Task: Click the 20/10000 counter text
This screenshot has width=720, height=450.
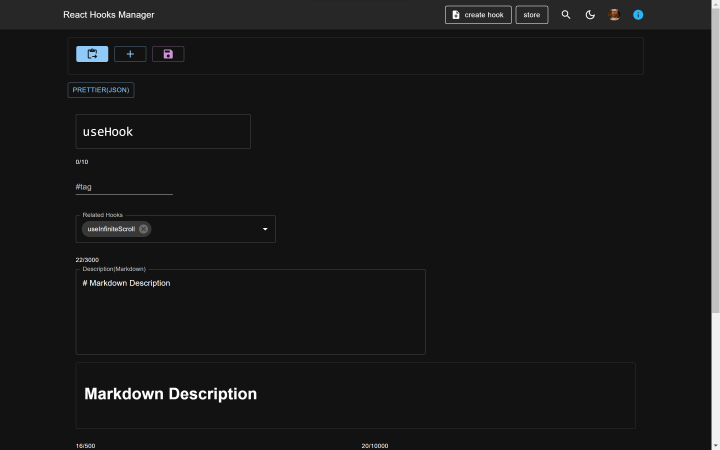Action: [375, 446]
